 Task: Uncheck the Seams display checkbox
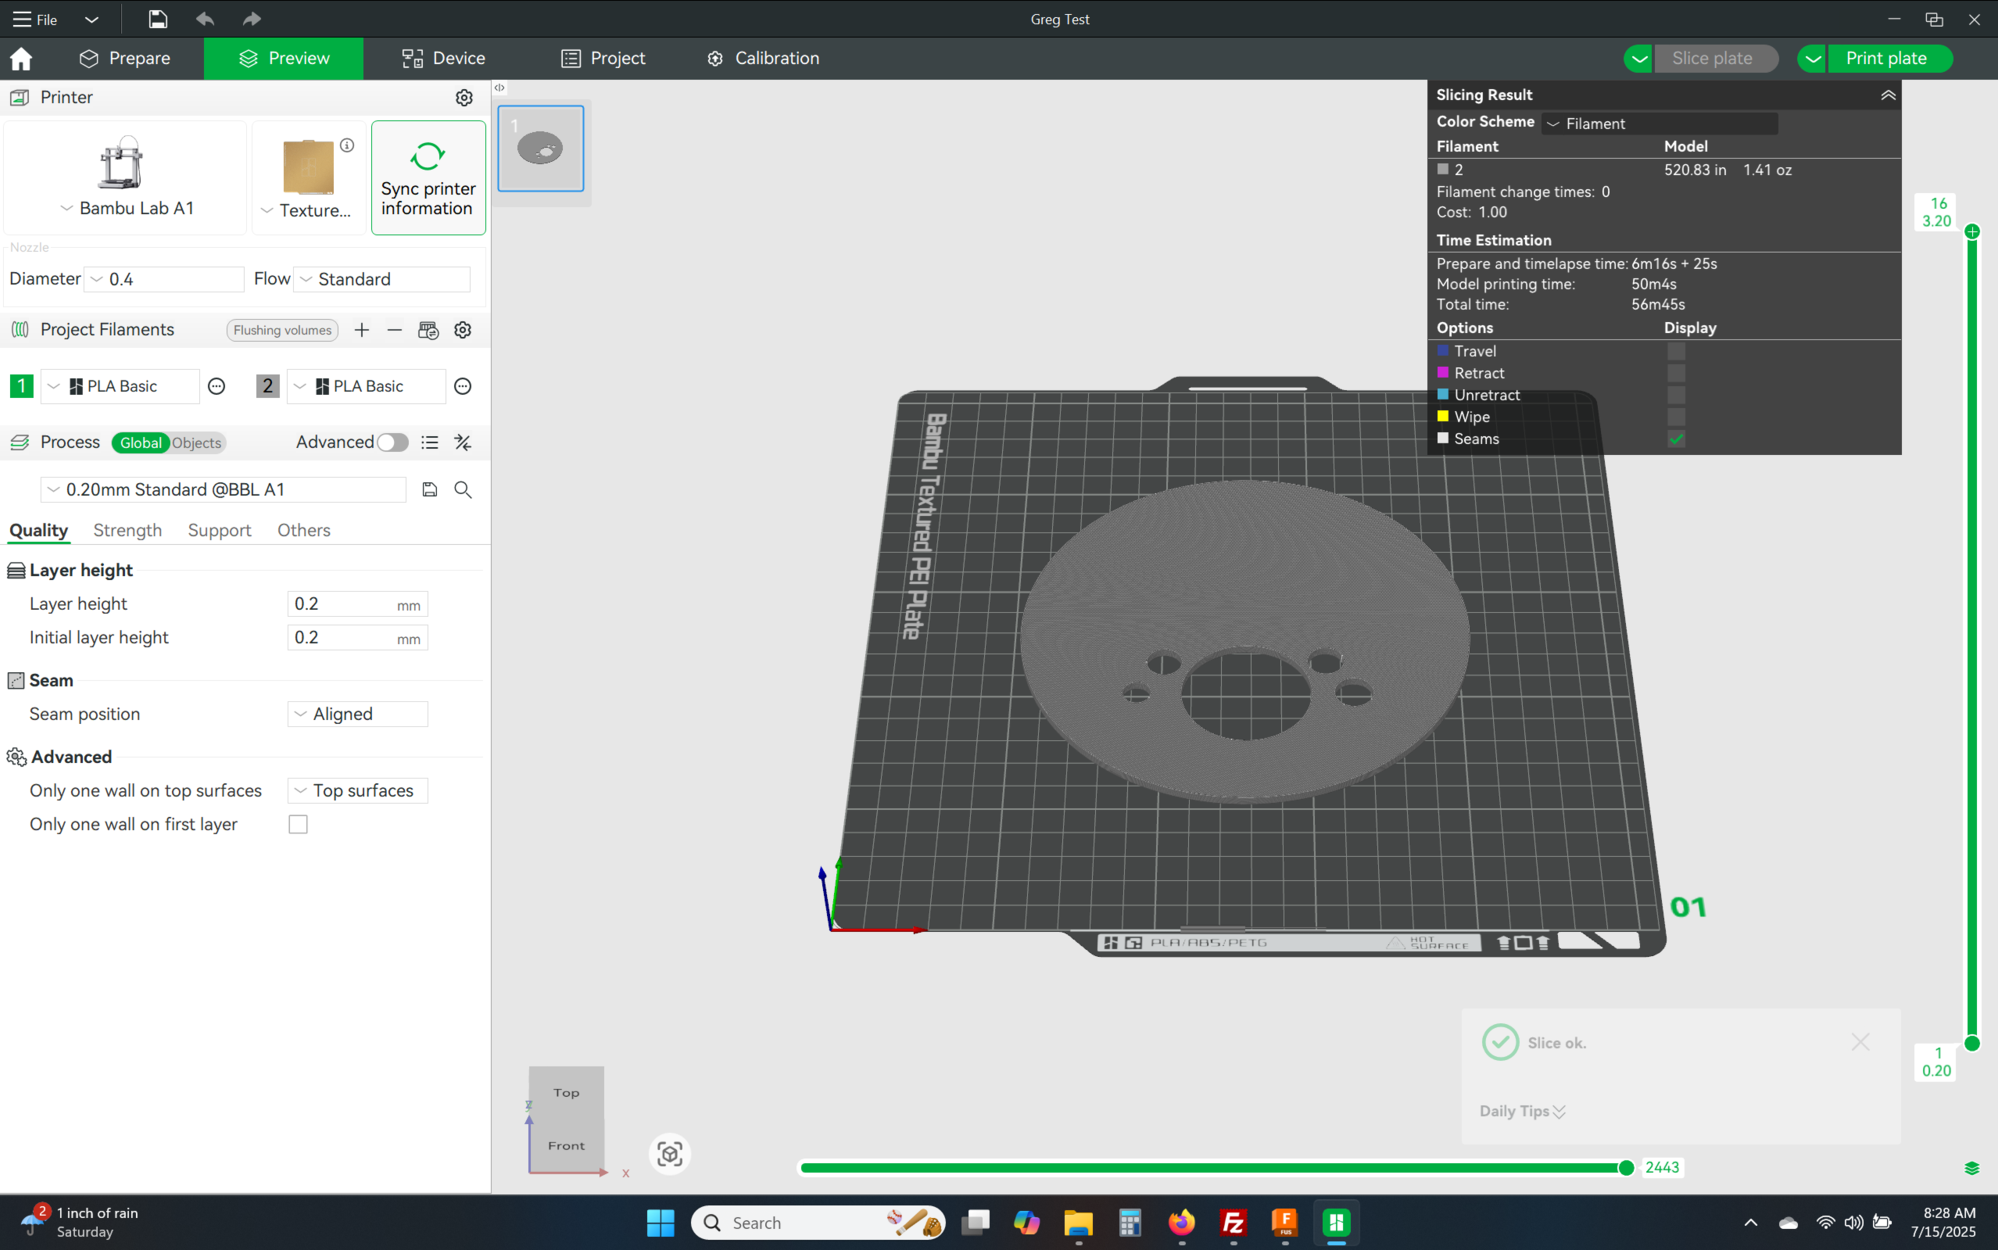click(1676, 439)
